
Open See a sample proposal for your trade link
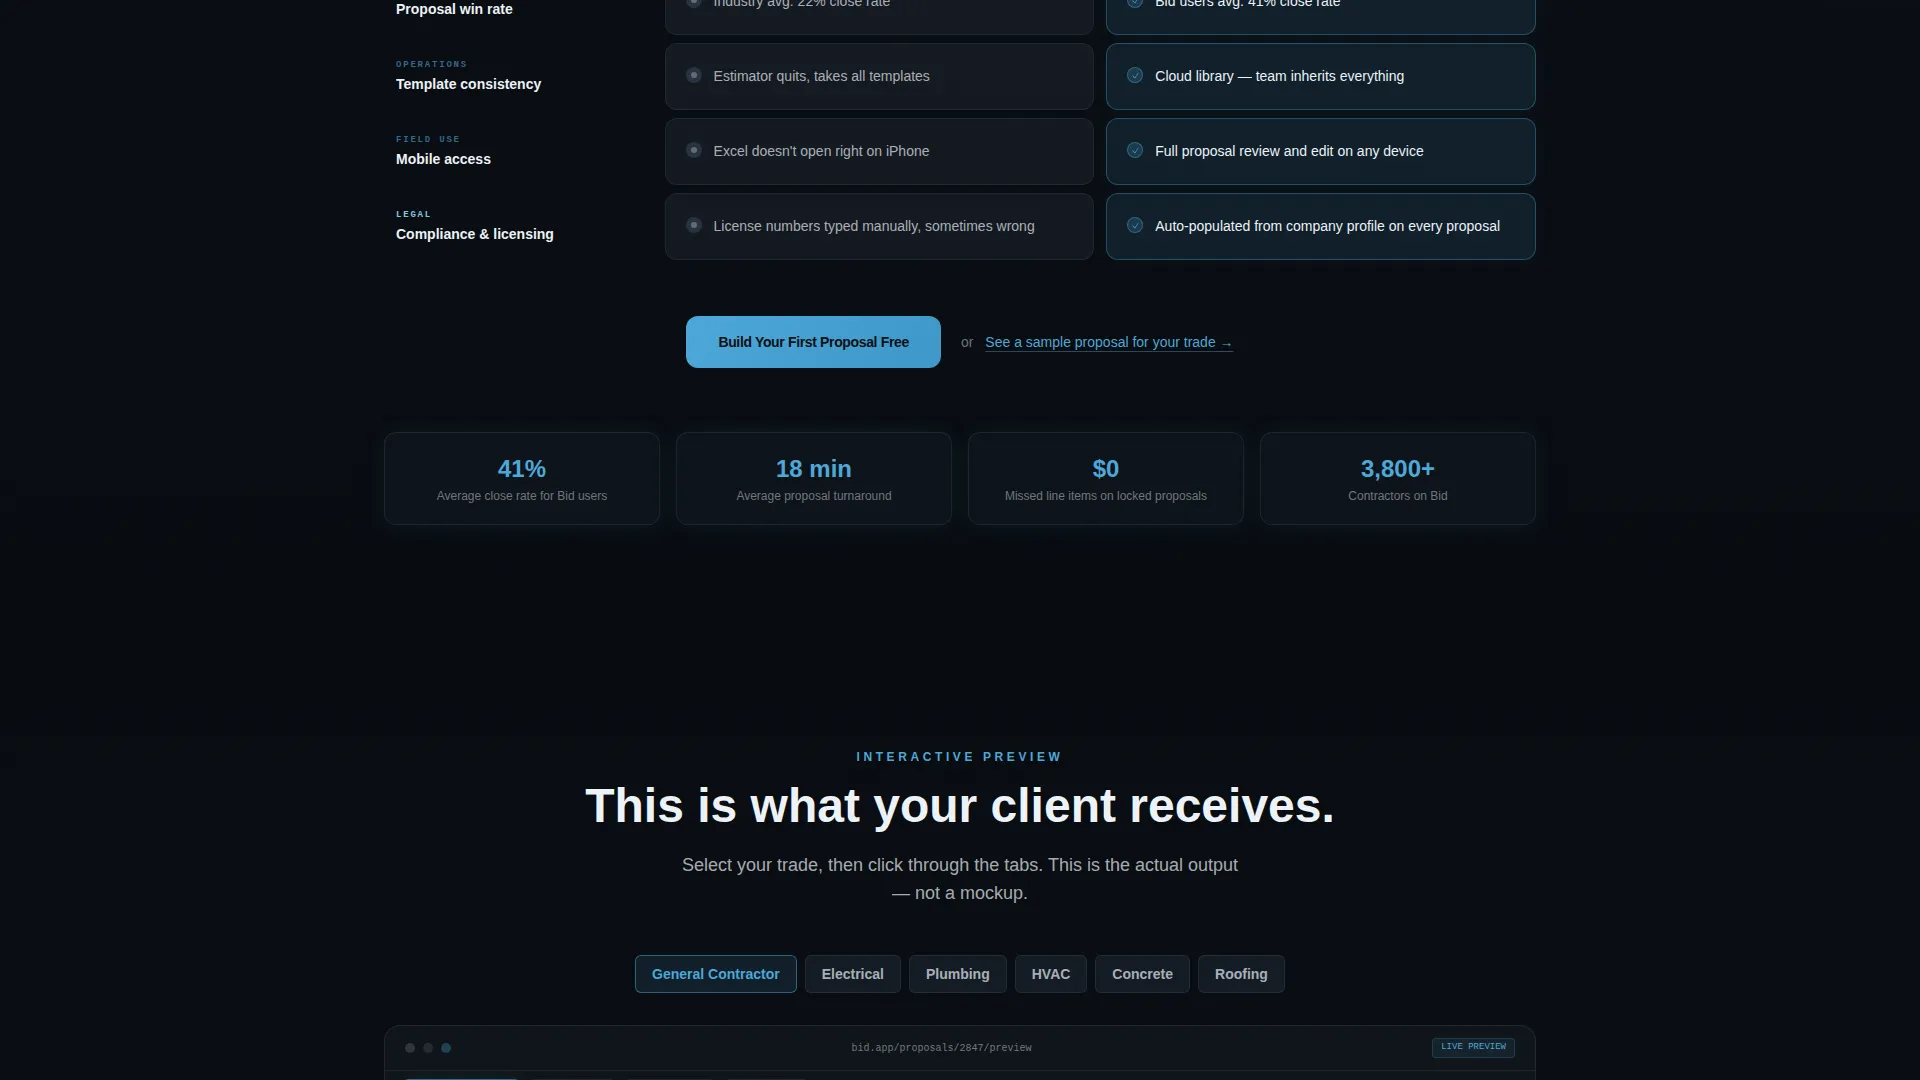(1108, 342)
